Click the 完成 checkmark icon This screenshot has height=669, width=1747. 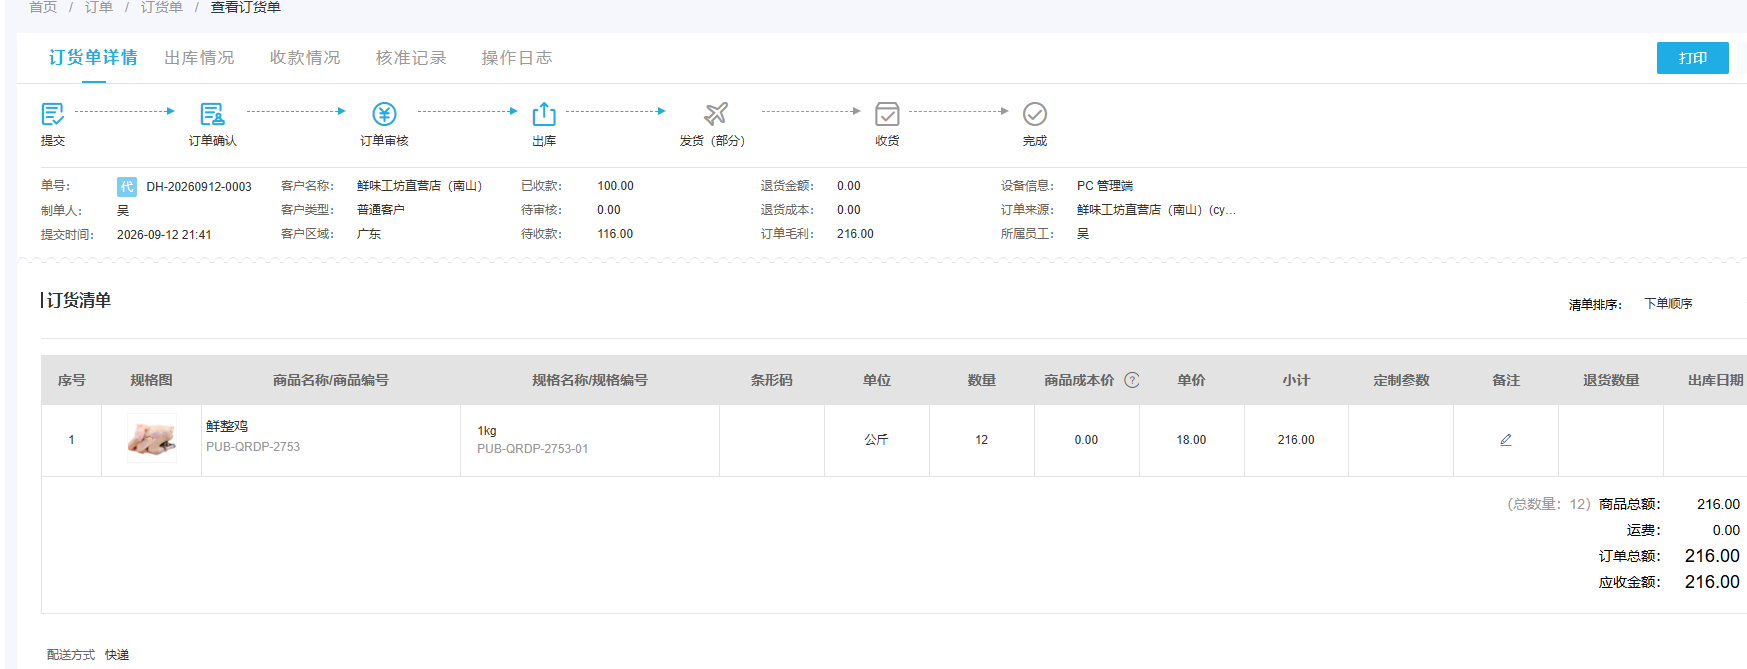pos(1035,114)
